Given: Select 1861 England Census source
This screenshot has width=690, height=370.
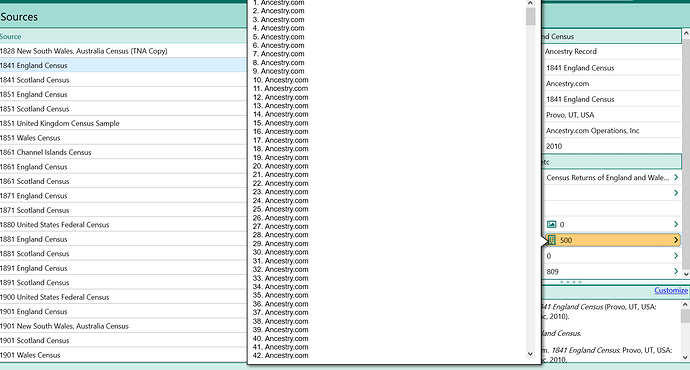Looking at the screenshot, I should click(x=123, y=167).
